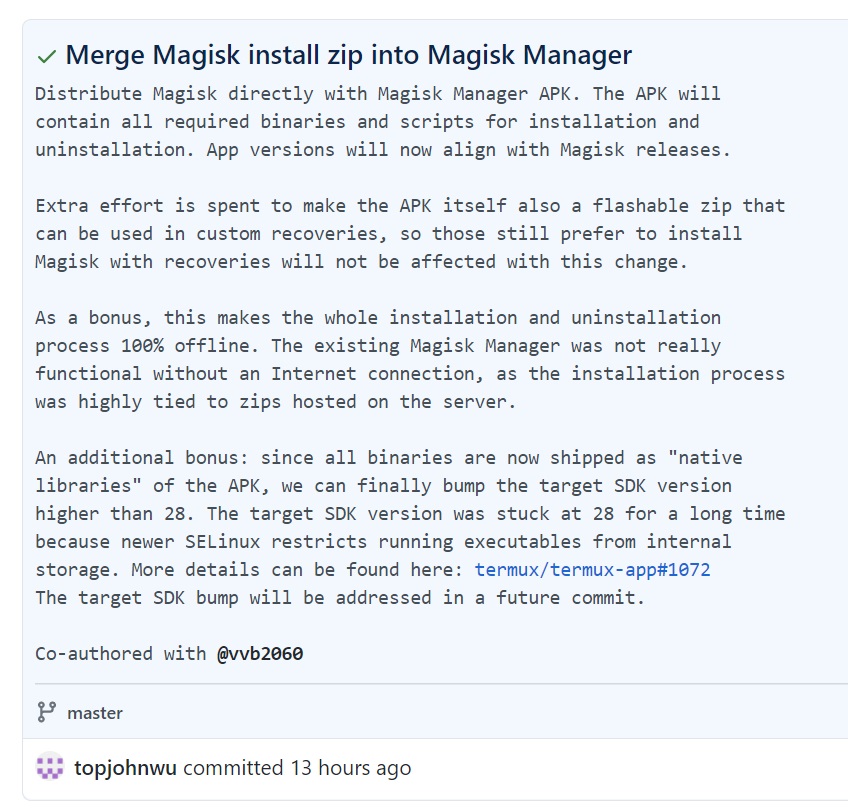Click the 'Extra effort is spent' paragraph
The height and width of the screenshot is (808, 848).
[410, 206]
